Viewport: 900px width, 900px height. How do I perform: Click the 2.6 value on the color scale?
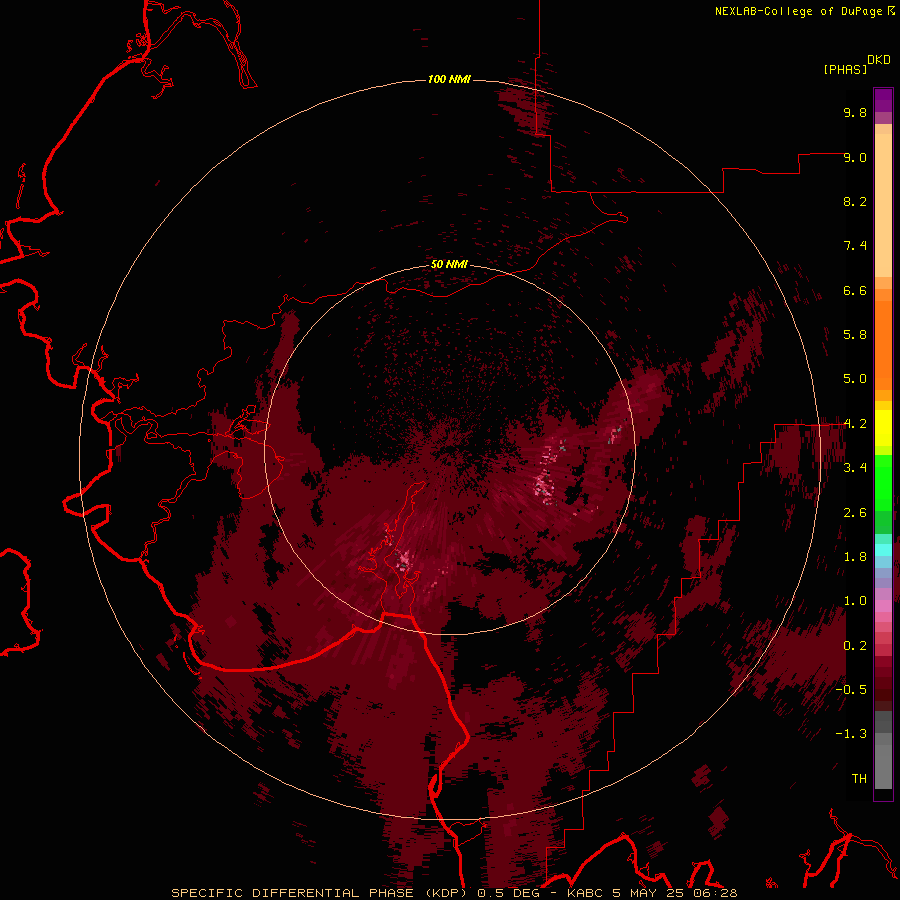(855, 513)
